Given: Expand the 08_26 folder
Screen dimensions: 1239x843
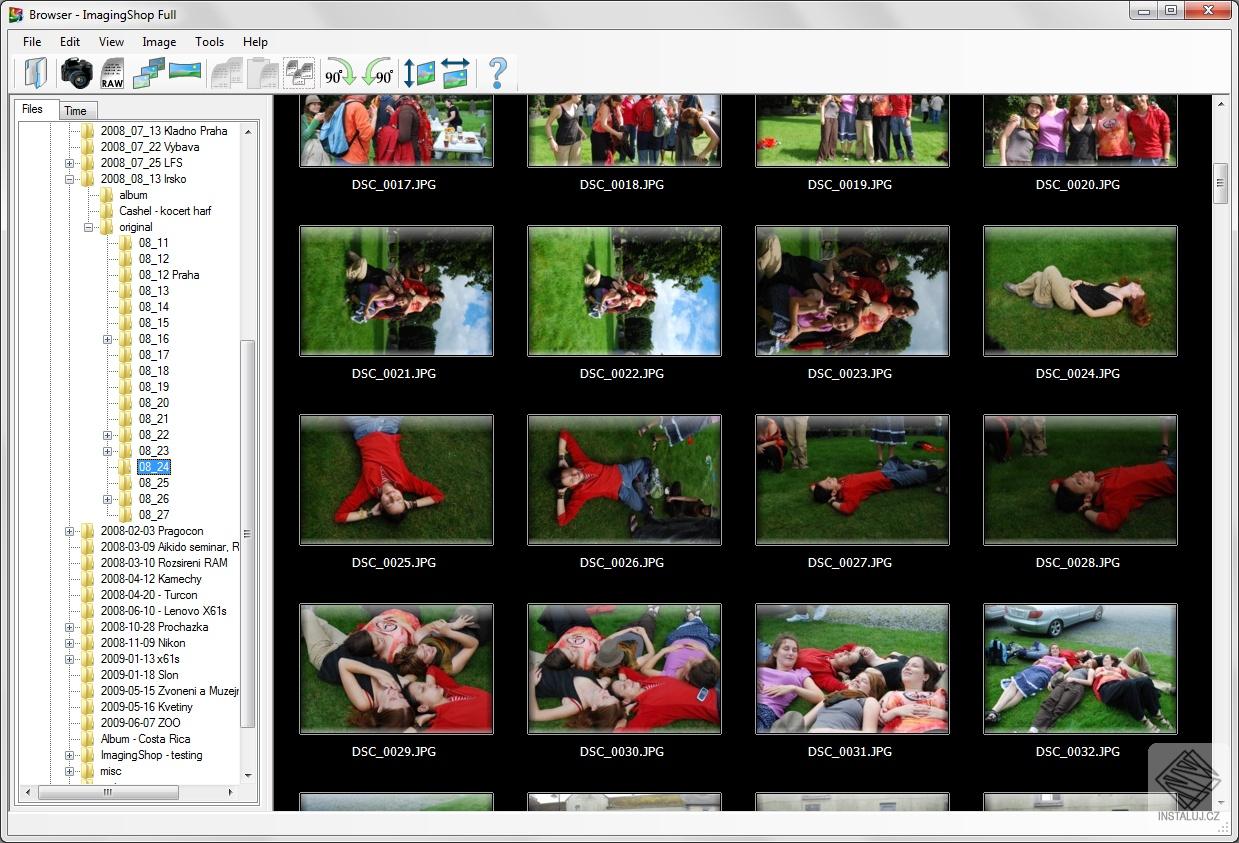Looking at the screenshot, I should pyautogui.click(x=107, y=498).
